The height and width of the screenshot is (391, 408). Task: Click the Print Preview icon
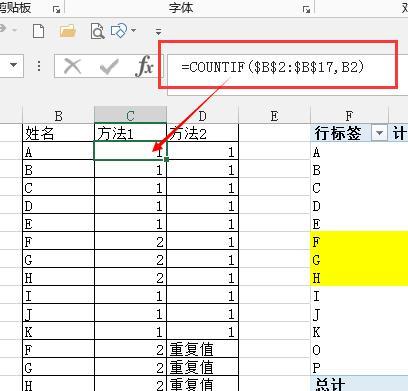tap(97, 31)
